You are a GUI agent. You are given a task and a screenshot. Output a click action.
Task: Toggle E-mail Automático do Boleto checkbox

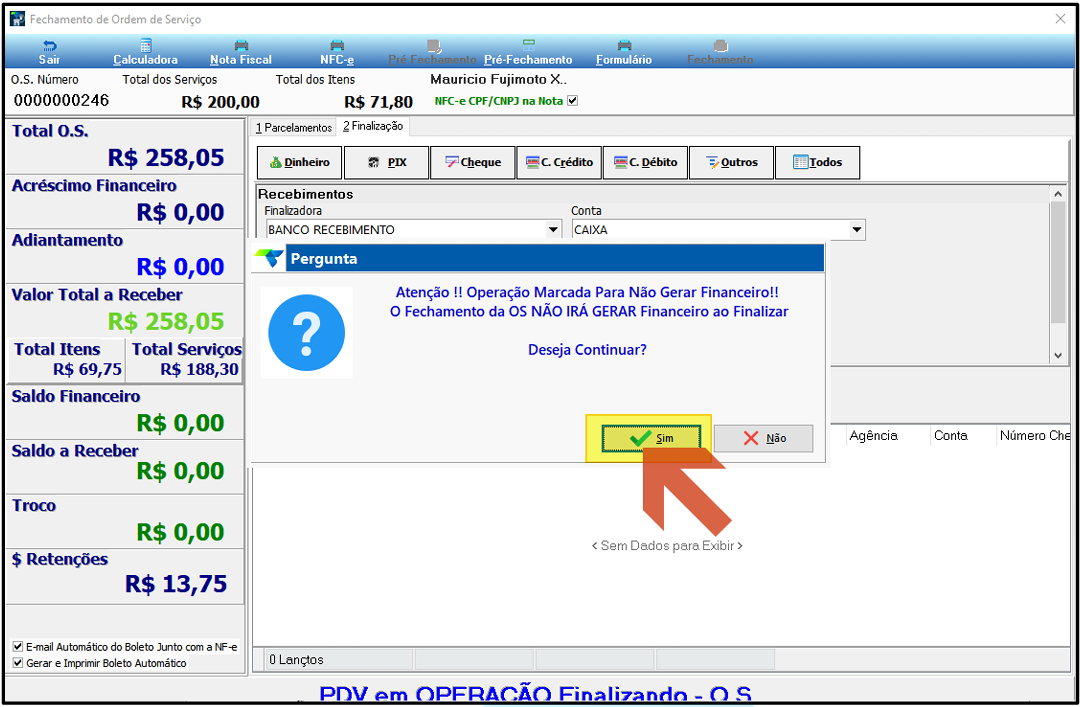18,646
